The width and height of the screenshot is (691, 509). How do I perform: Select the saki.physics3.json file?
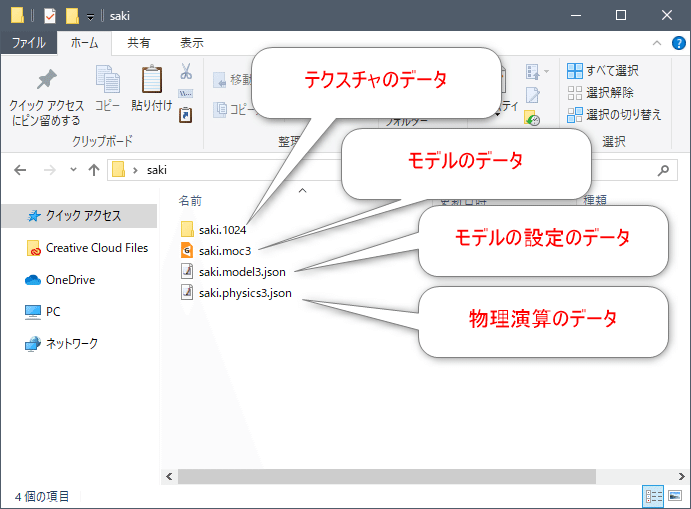[236, 293]
